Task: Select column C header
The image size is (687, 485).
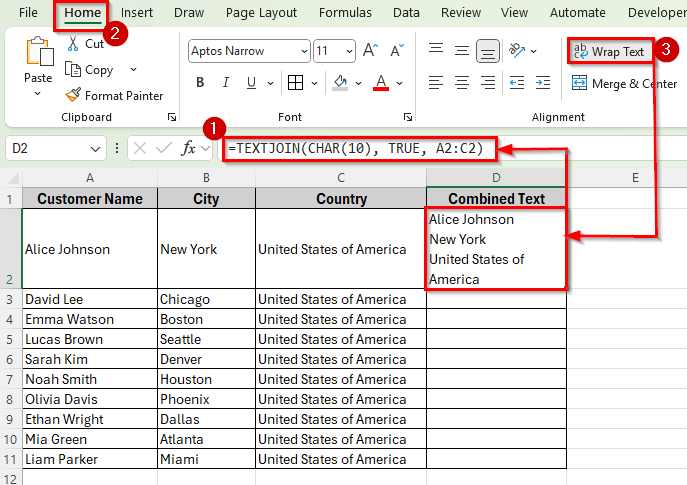Action: click(x=341, y=178)
